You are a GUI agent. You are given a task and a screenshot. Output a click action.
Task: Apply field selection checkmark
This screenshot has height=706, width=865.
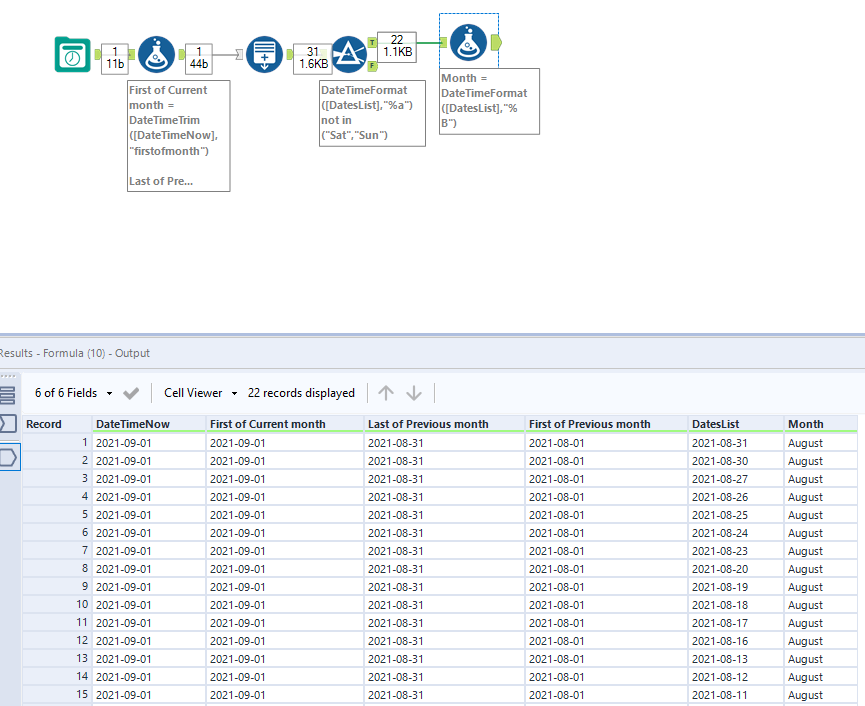(131, 393)
